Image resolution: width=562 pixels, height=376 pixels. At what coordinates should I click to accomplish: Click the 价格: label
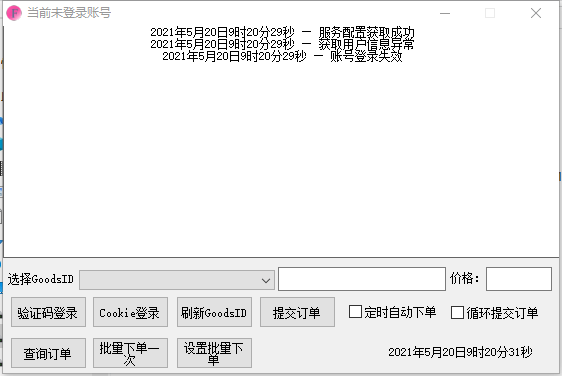coord(465,278)
